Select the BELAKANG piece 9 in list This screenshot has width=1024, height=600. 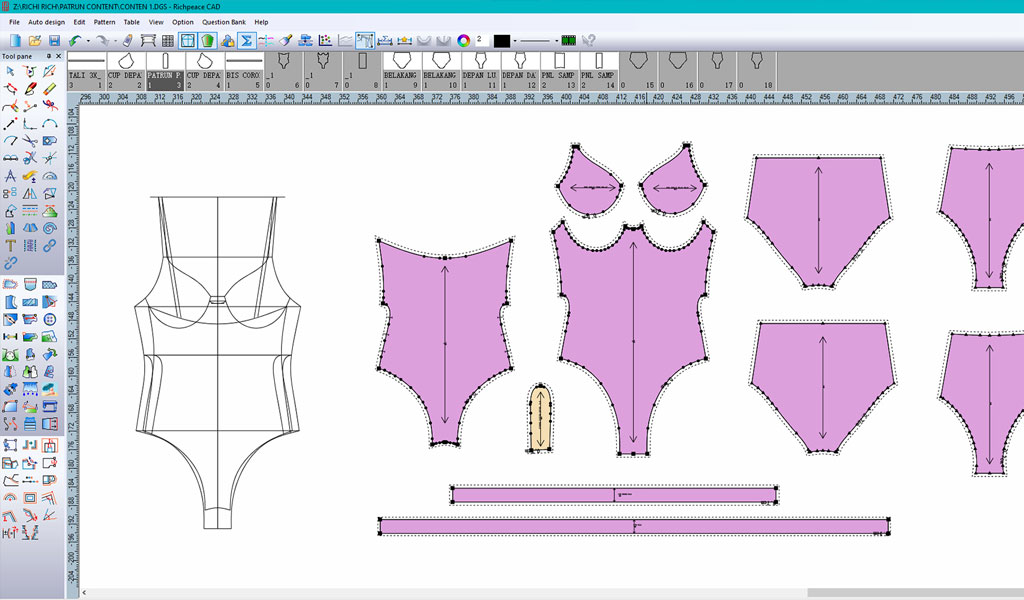pyautogui.click(x=402, y=70)
